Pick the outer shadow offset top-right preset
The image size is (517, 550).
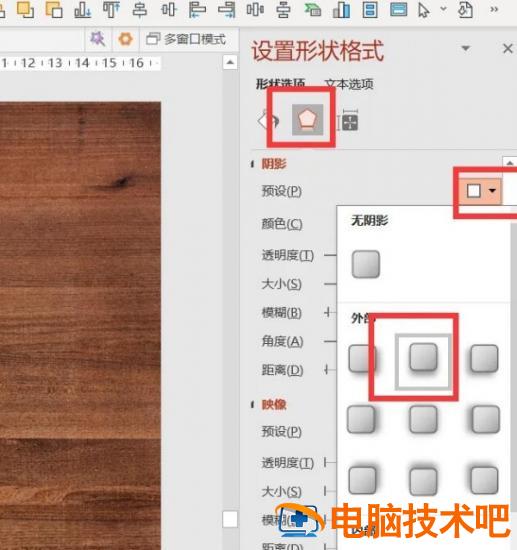362,480
